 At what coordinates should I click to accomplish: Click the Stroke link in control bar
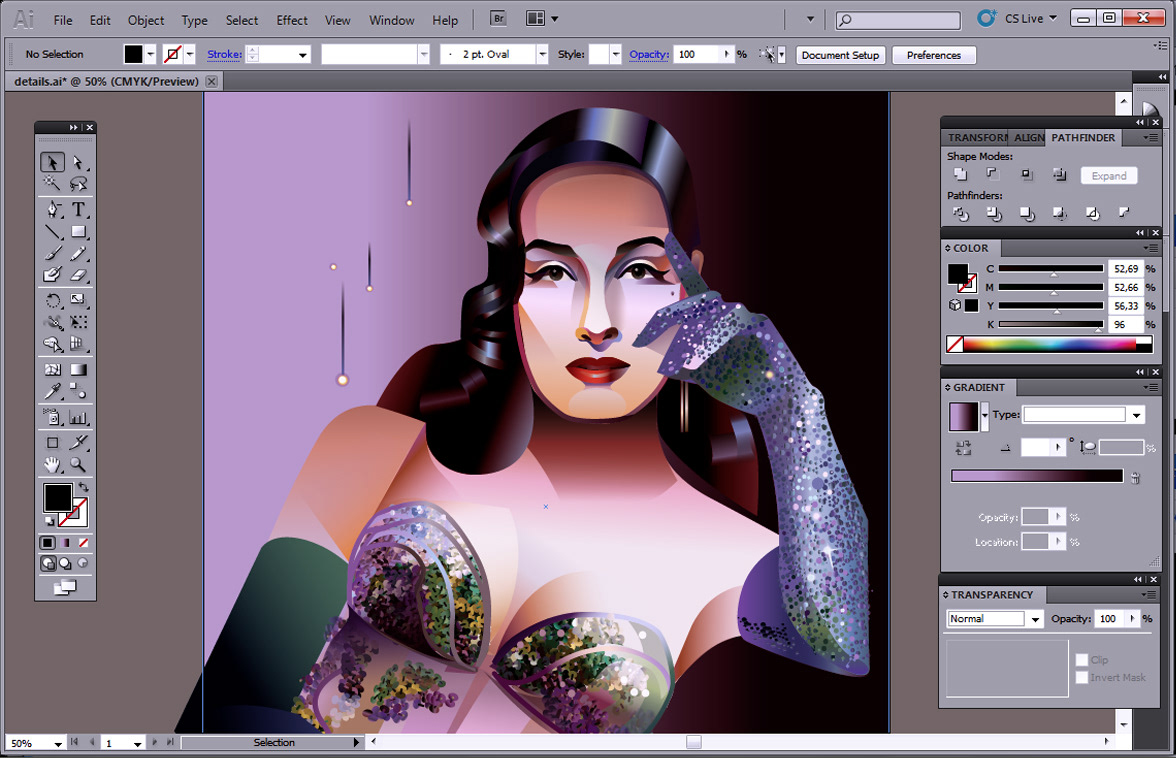point(224,54)
